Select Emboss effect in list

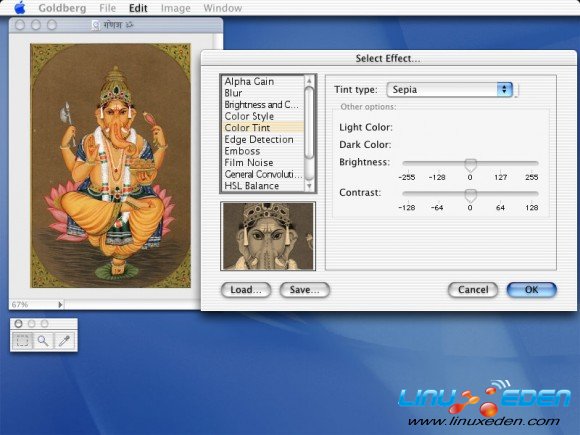(263, 151)
